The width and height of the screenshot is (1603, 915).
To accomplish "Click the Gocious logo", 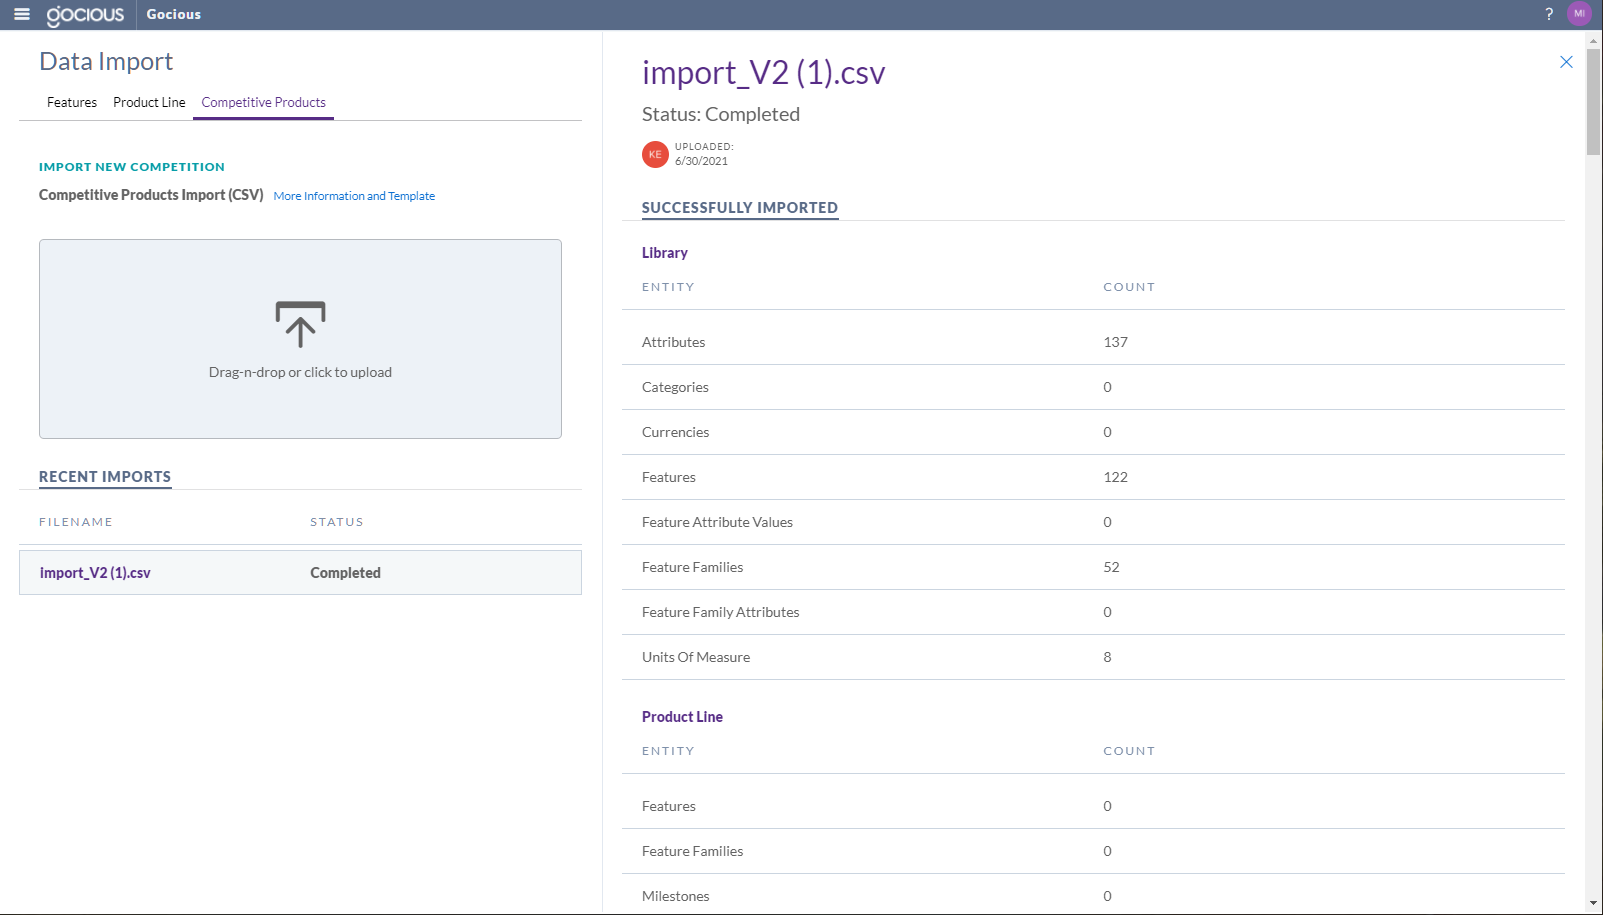I will pyautogui.click(x=85, y=15).
